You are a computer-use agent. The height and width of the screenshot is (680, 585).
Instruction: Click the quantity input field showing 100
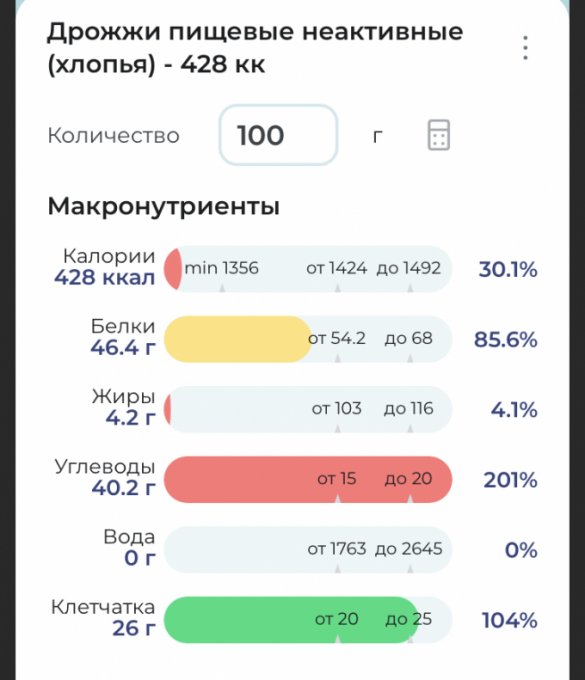click(x=278, y=135)
